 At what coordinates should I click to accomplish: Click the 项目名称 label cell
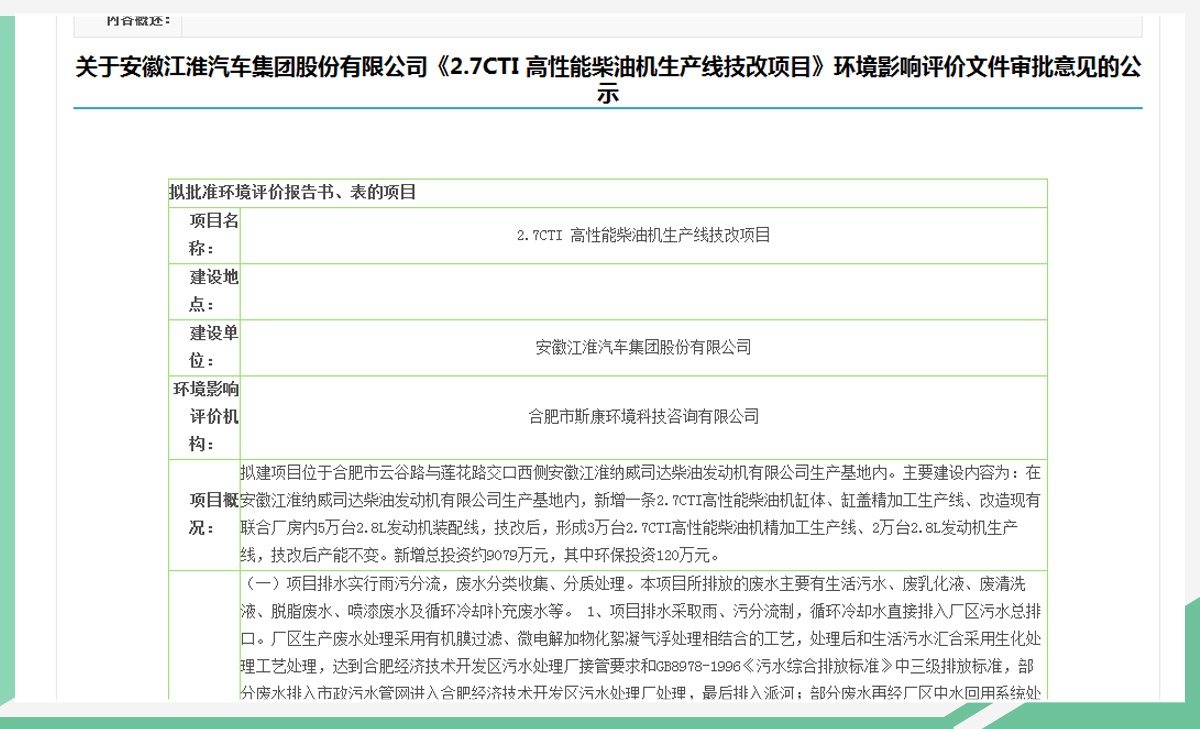tap(205, 235)
